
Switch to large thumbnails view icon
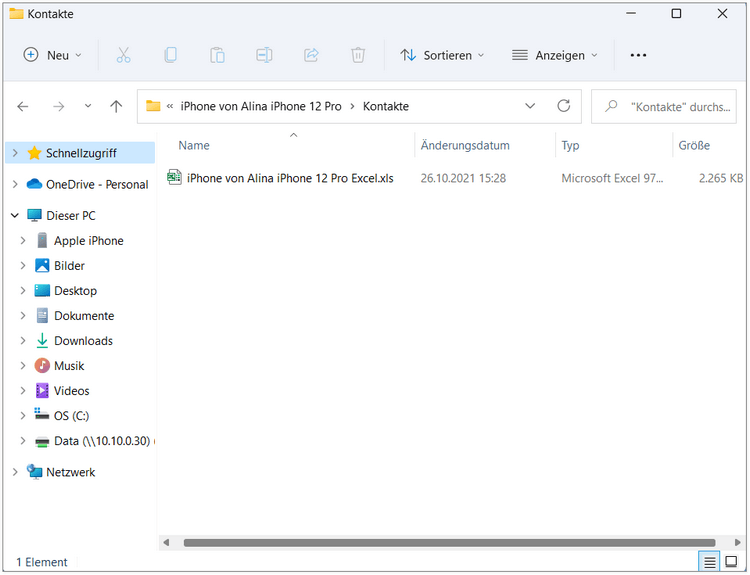731,562
